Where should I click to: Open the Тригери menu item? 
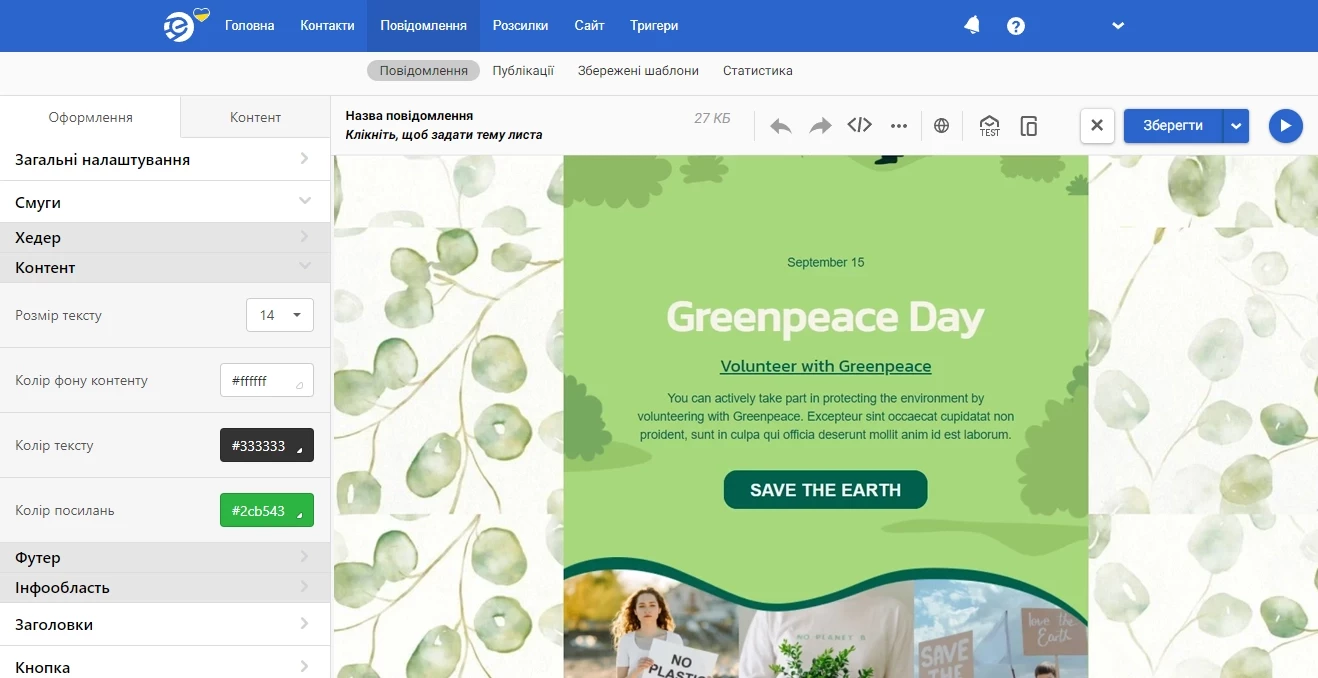click(654, 26)
